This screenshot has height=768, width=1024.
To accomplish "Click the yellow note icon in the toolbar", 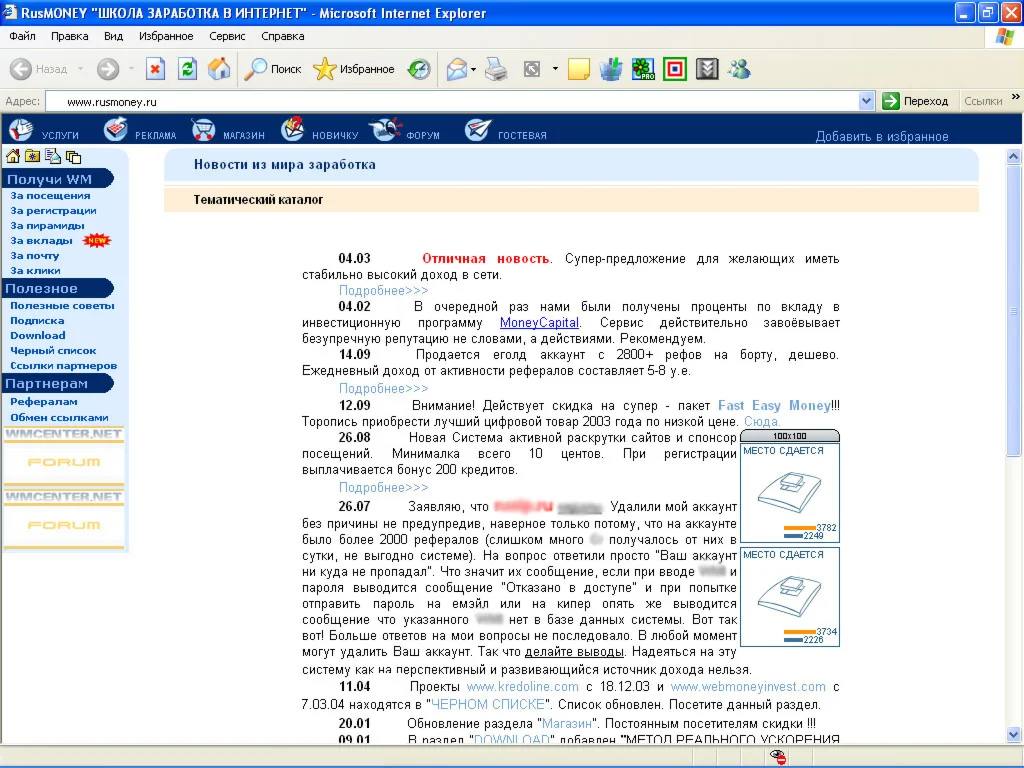I will coord(578,69).
